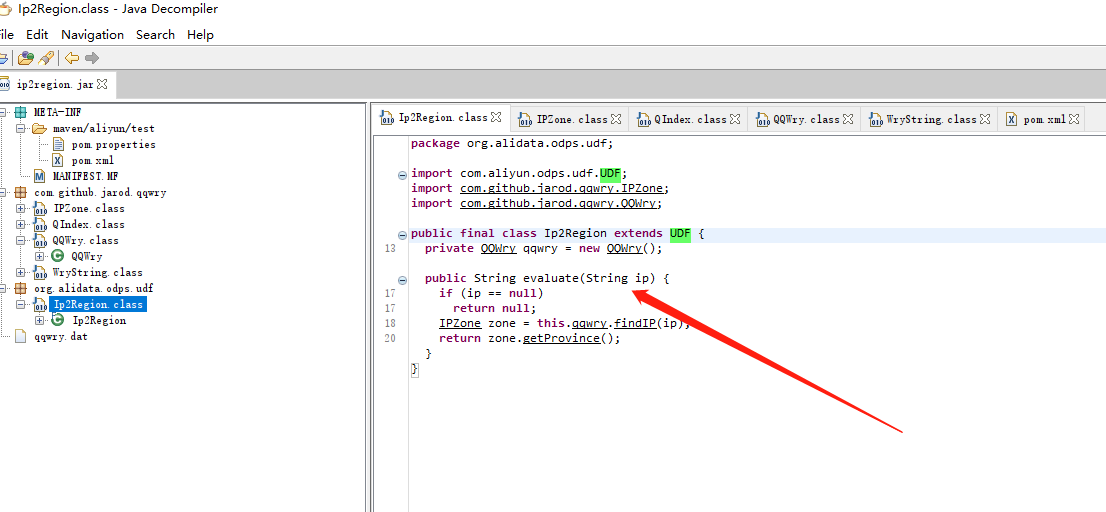The image size is (1106, 512).
Task: Switch to the pom.xml editor tab
Action: [1044, 119]
